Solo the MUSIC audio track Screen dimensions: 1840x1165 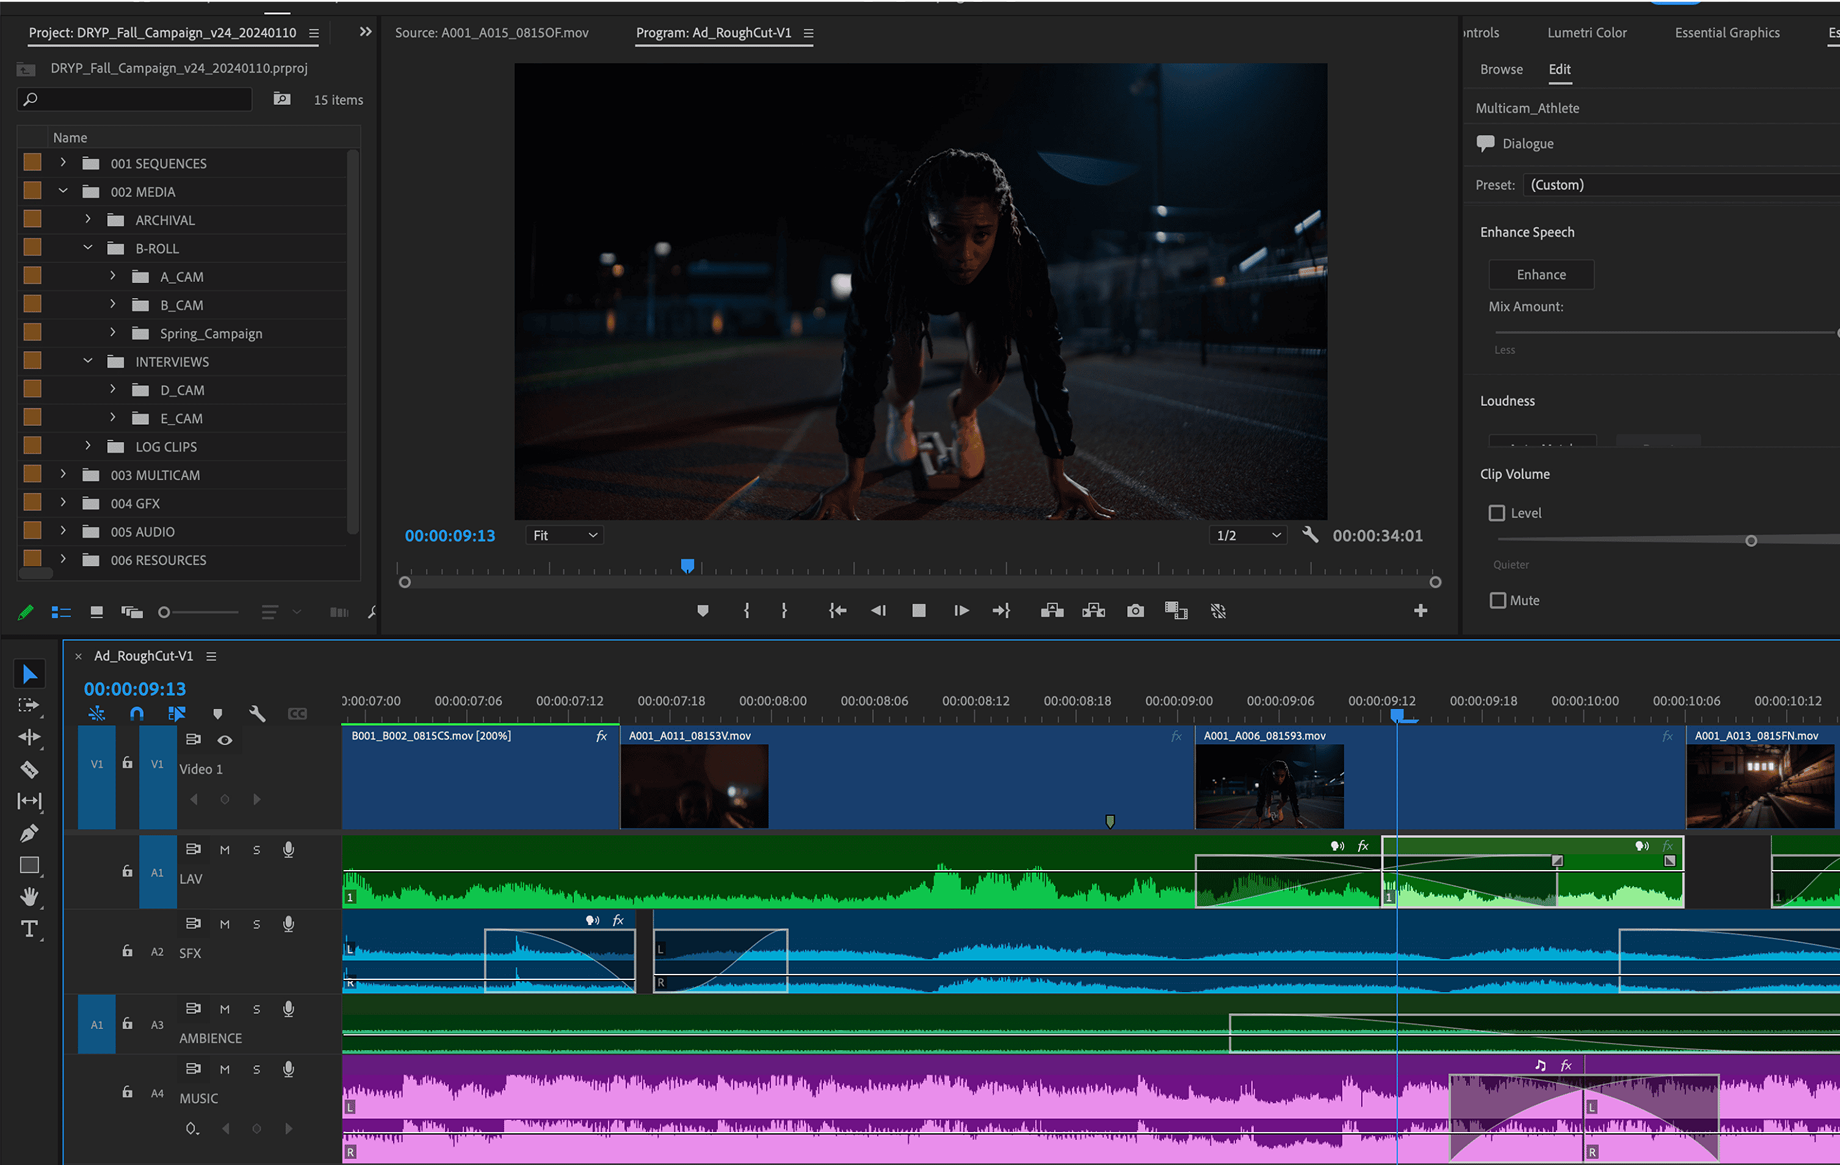point(256,1069)
